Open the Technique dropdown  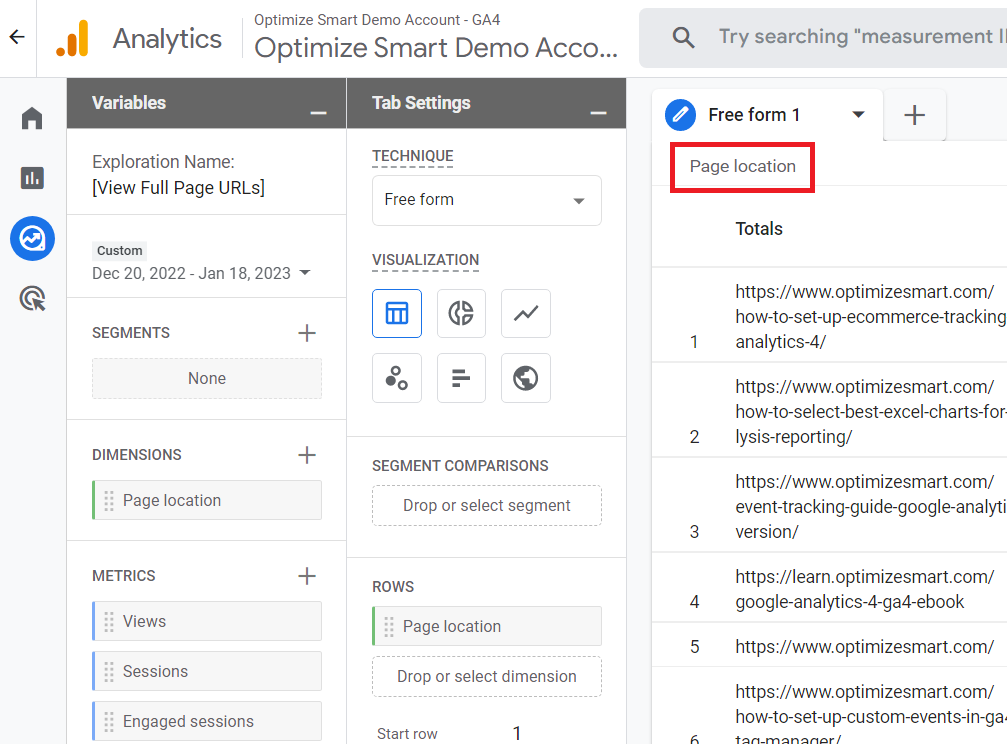(x=486, y=200)
